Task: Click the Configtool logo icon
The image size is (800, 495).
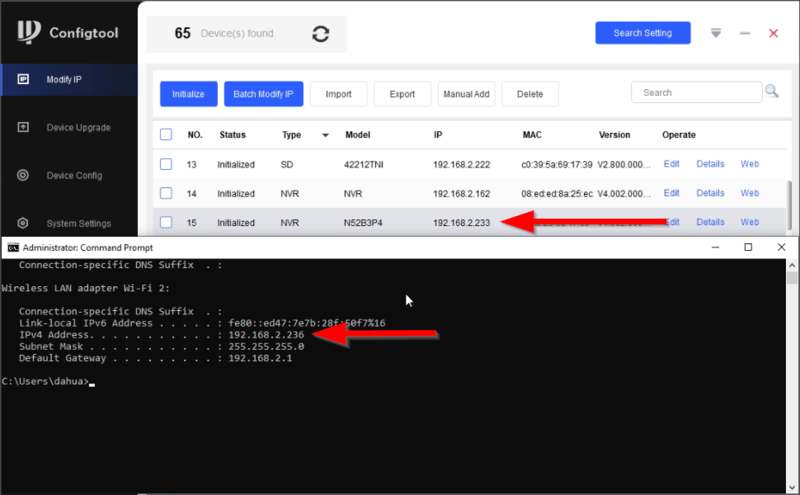Action: click(29, 33)
